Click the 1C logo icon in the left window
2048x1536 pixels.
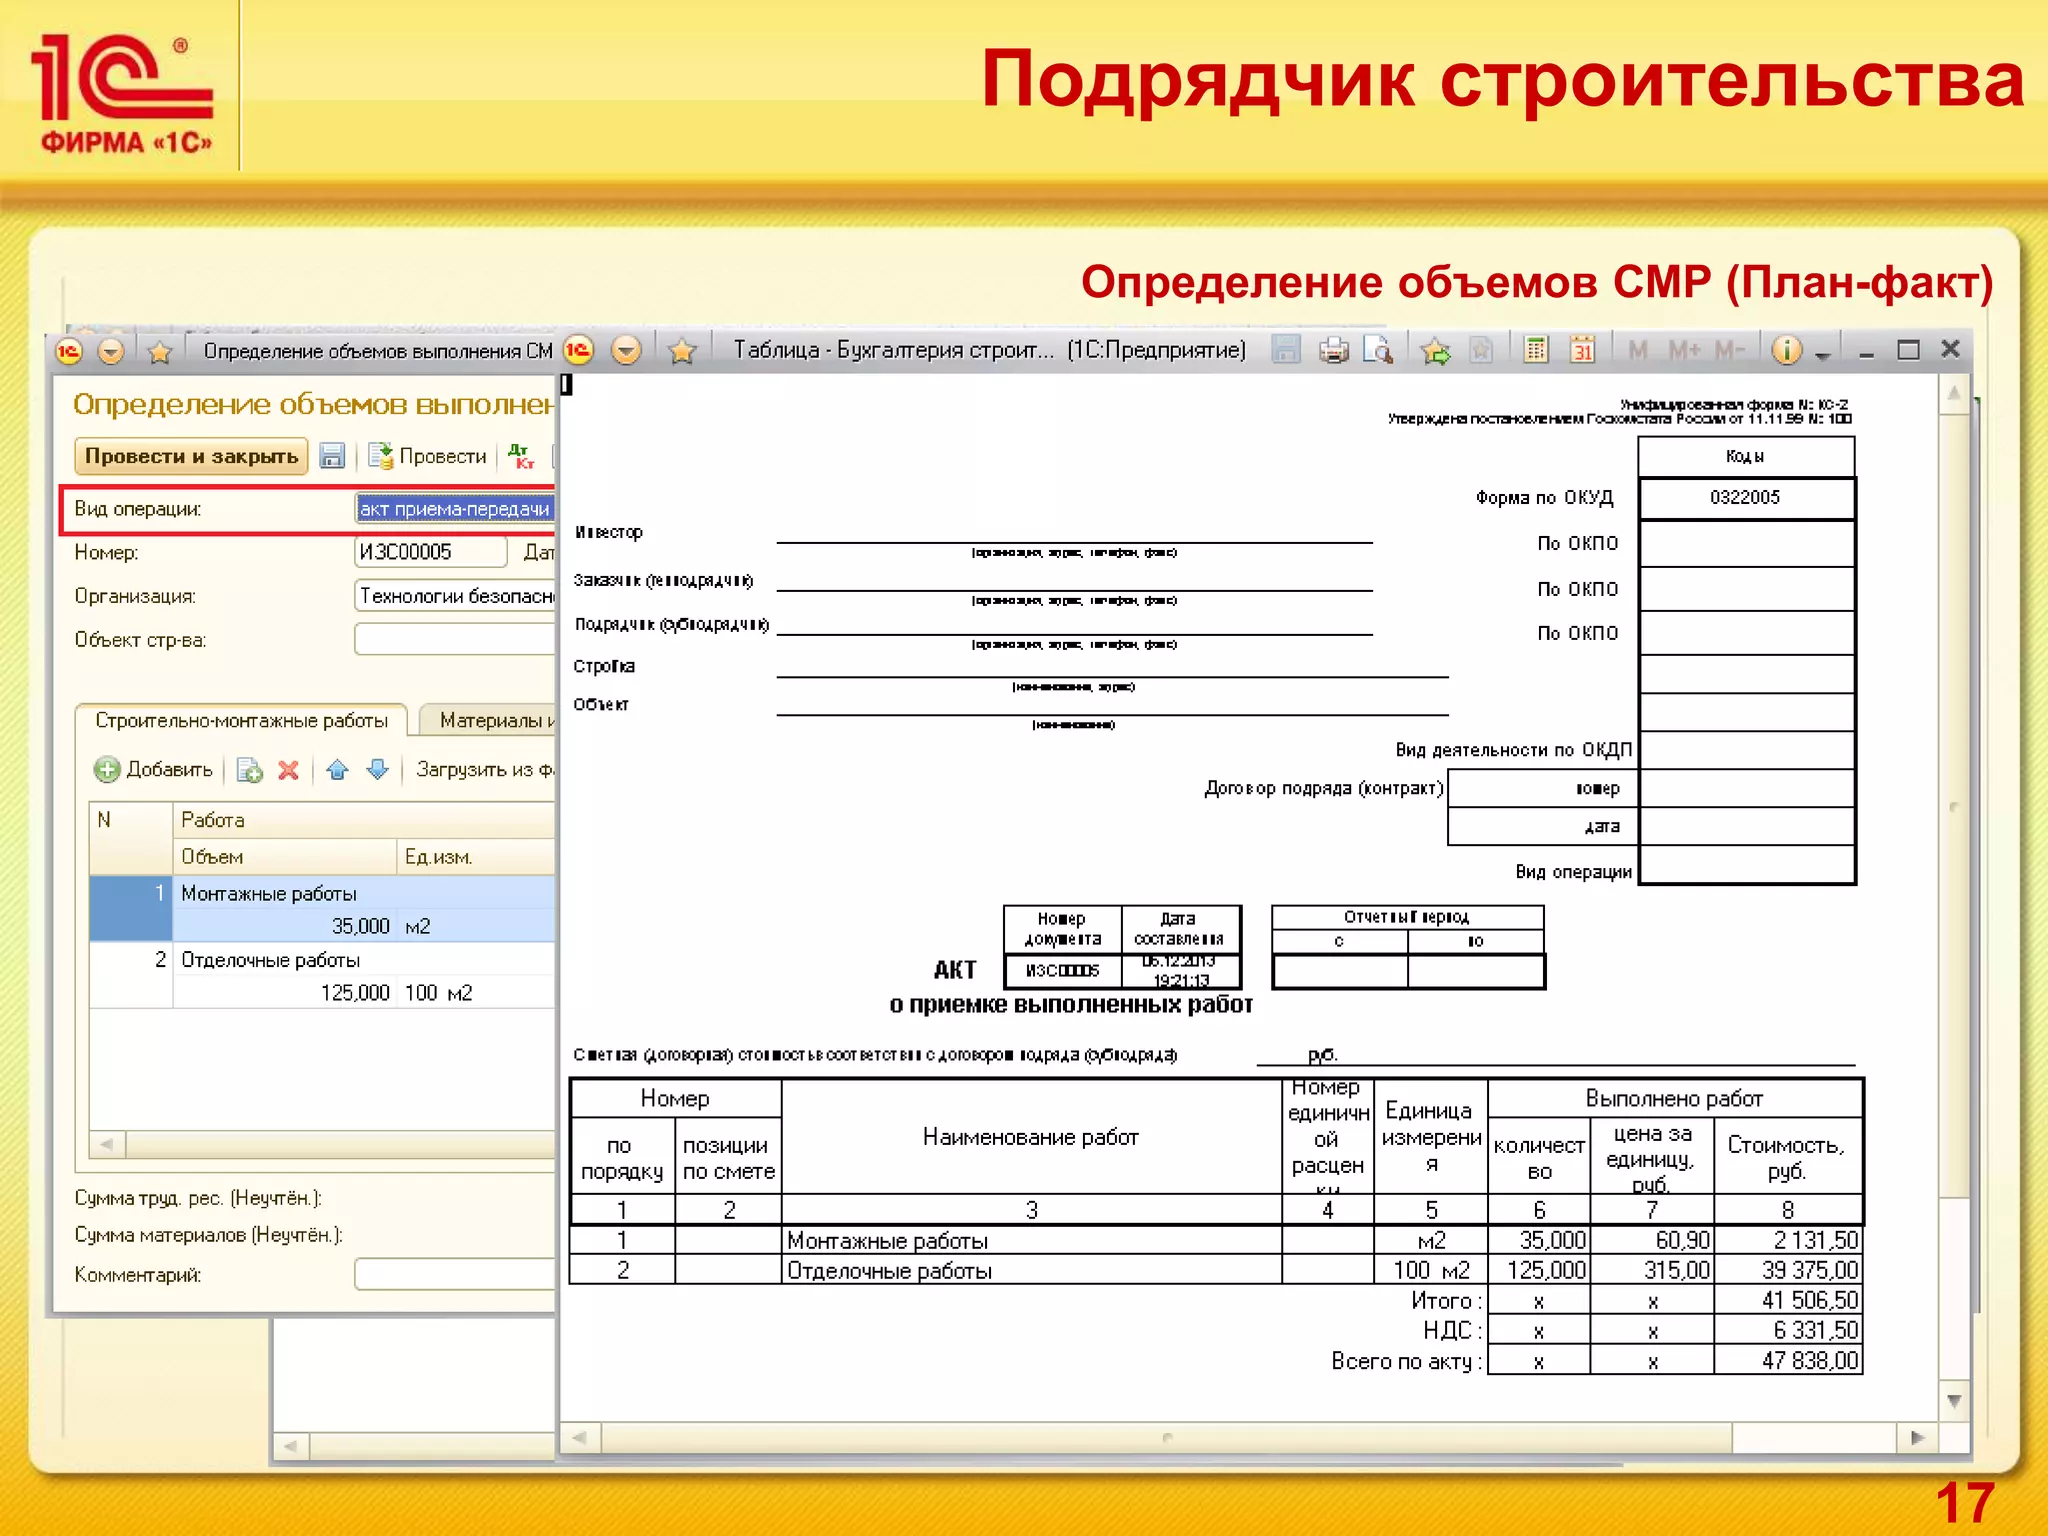click(68, 351)
